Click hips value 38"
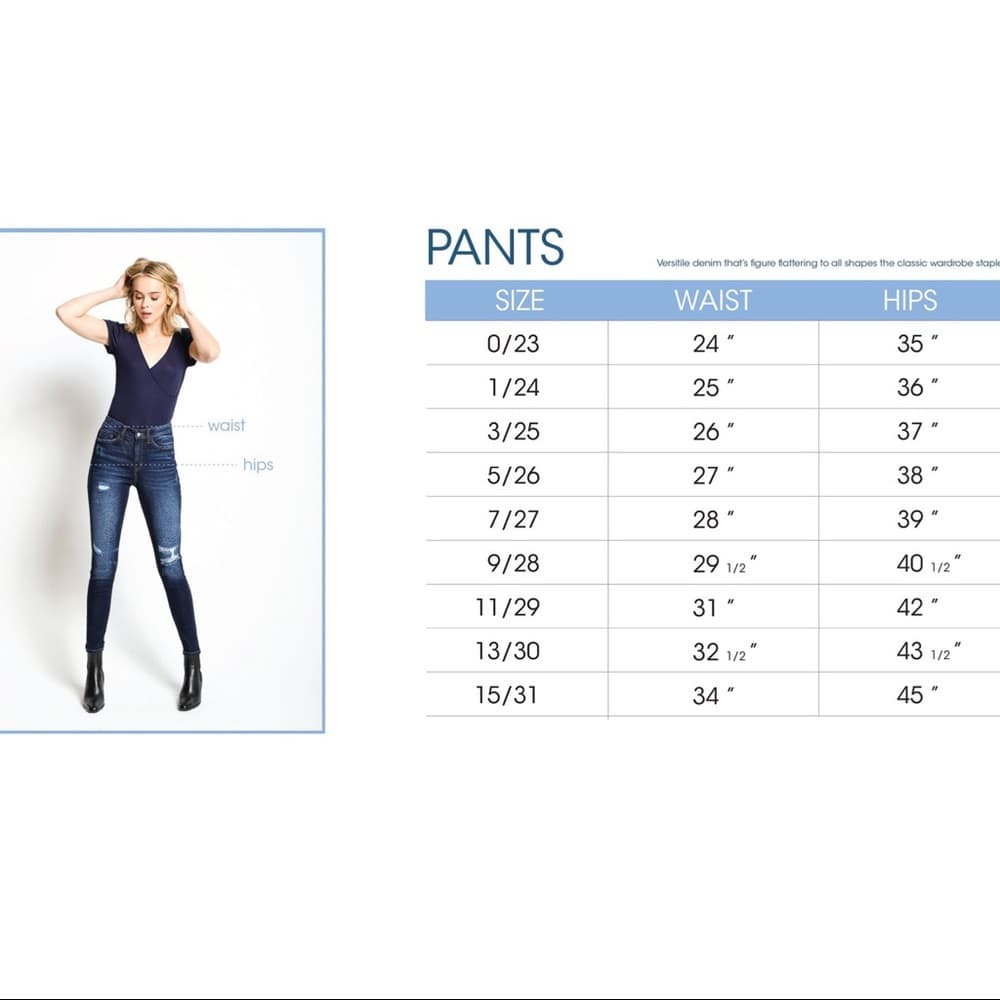 tap(918, 475)
